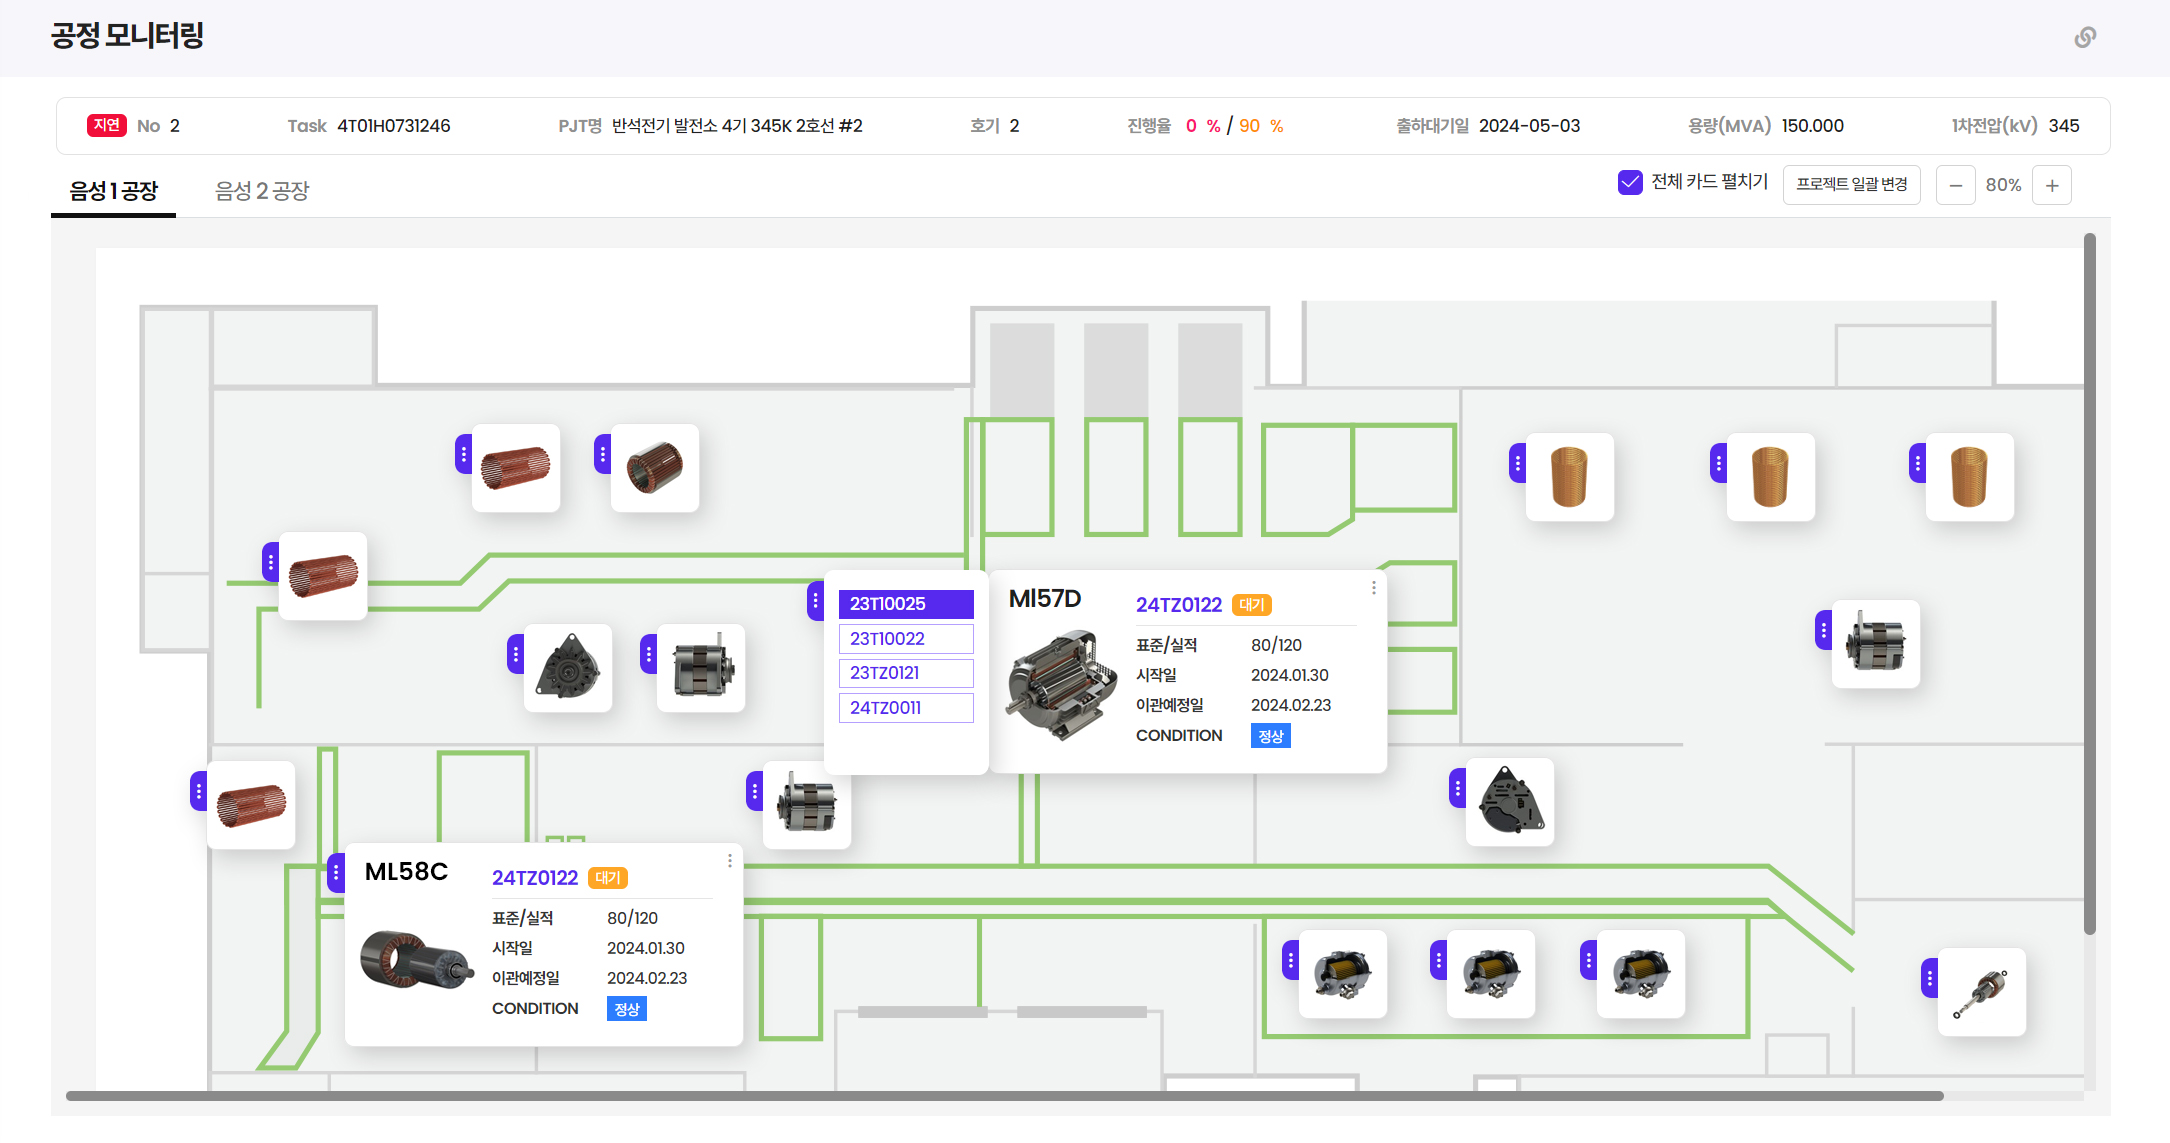
Task: Open kebab menu on ML58C card
Action: click(x=730, y=861)
